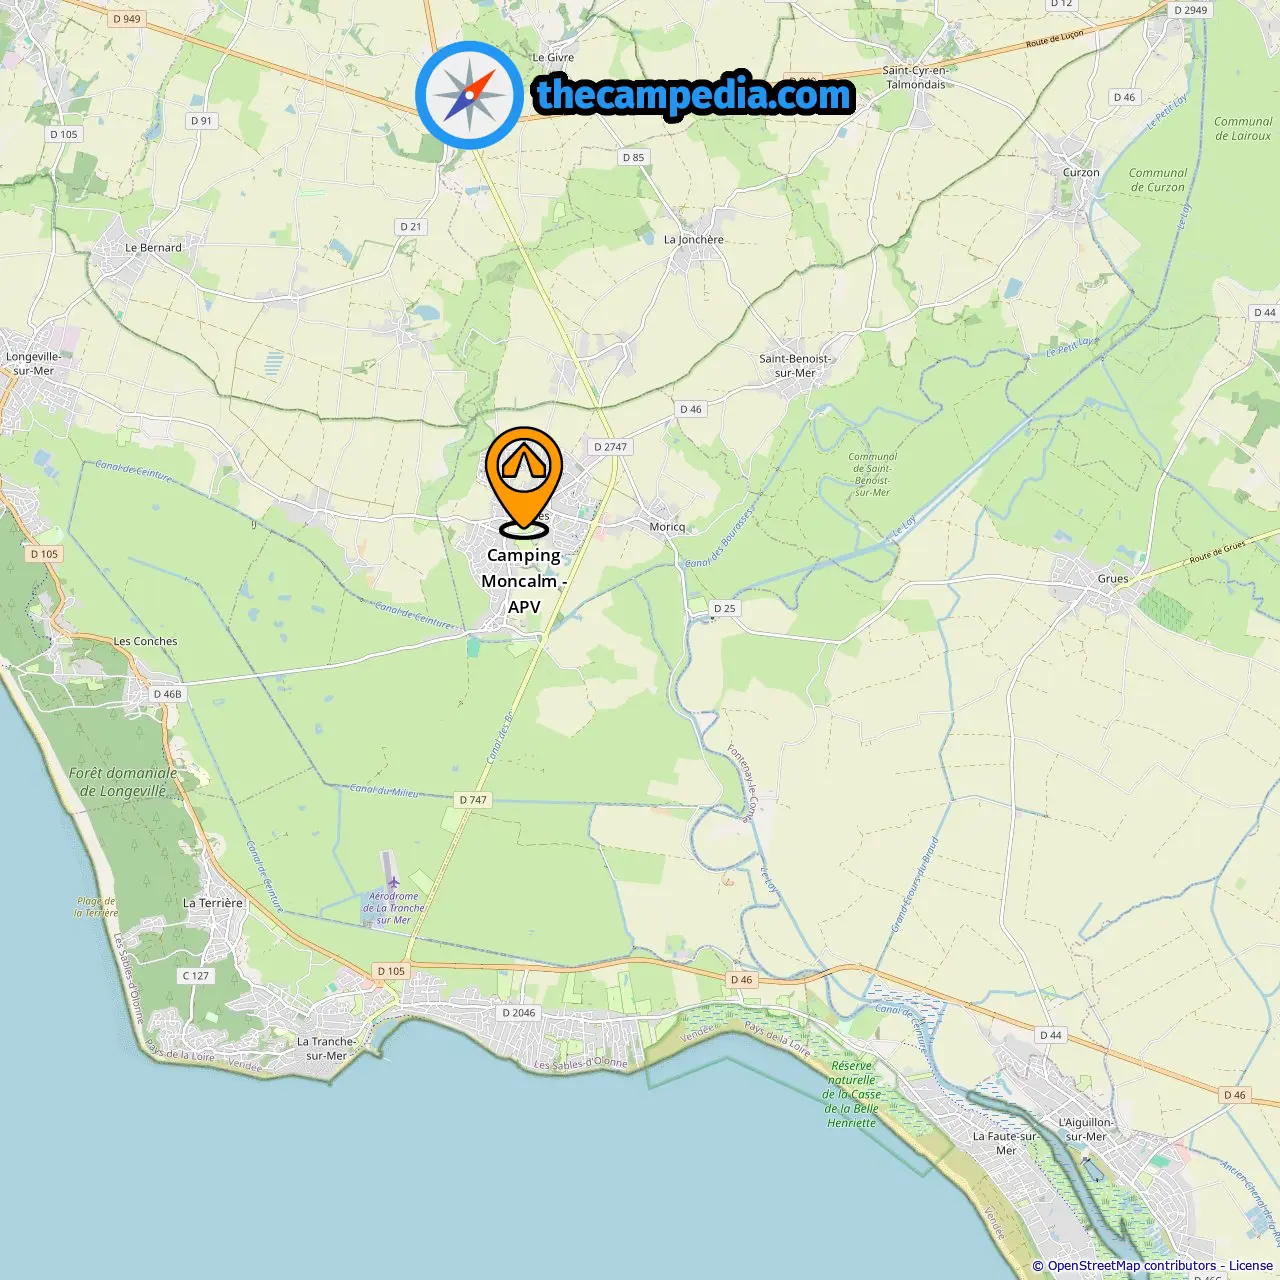This screenshot has height=1280, width=1280.
Task: Click the L'Aiguillon-sur-Mer town label
Action: click(1086, 1129)
